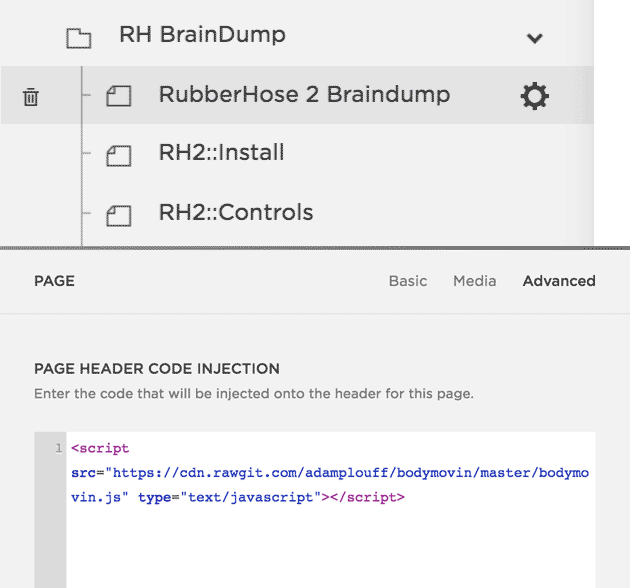The width and height of the screenshot is (630, 588).
Task: Switch to the Basic tab
Action: click(408, 281)
